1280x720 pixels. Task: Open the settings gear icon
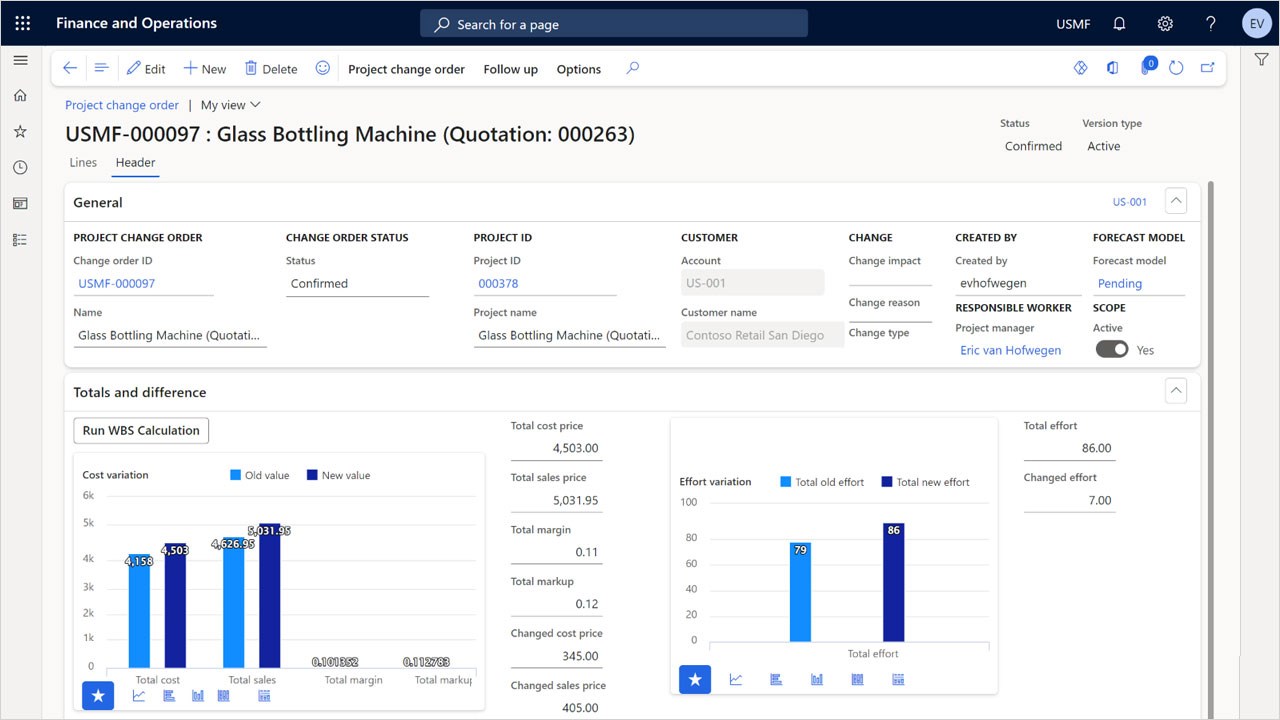point(1165,23)
